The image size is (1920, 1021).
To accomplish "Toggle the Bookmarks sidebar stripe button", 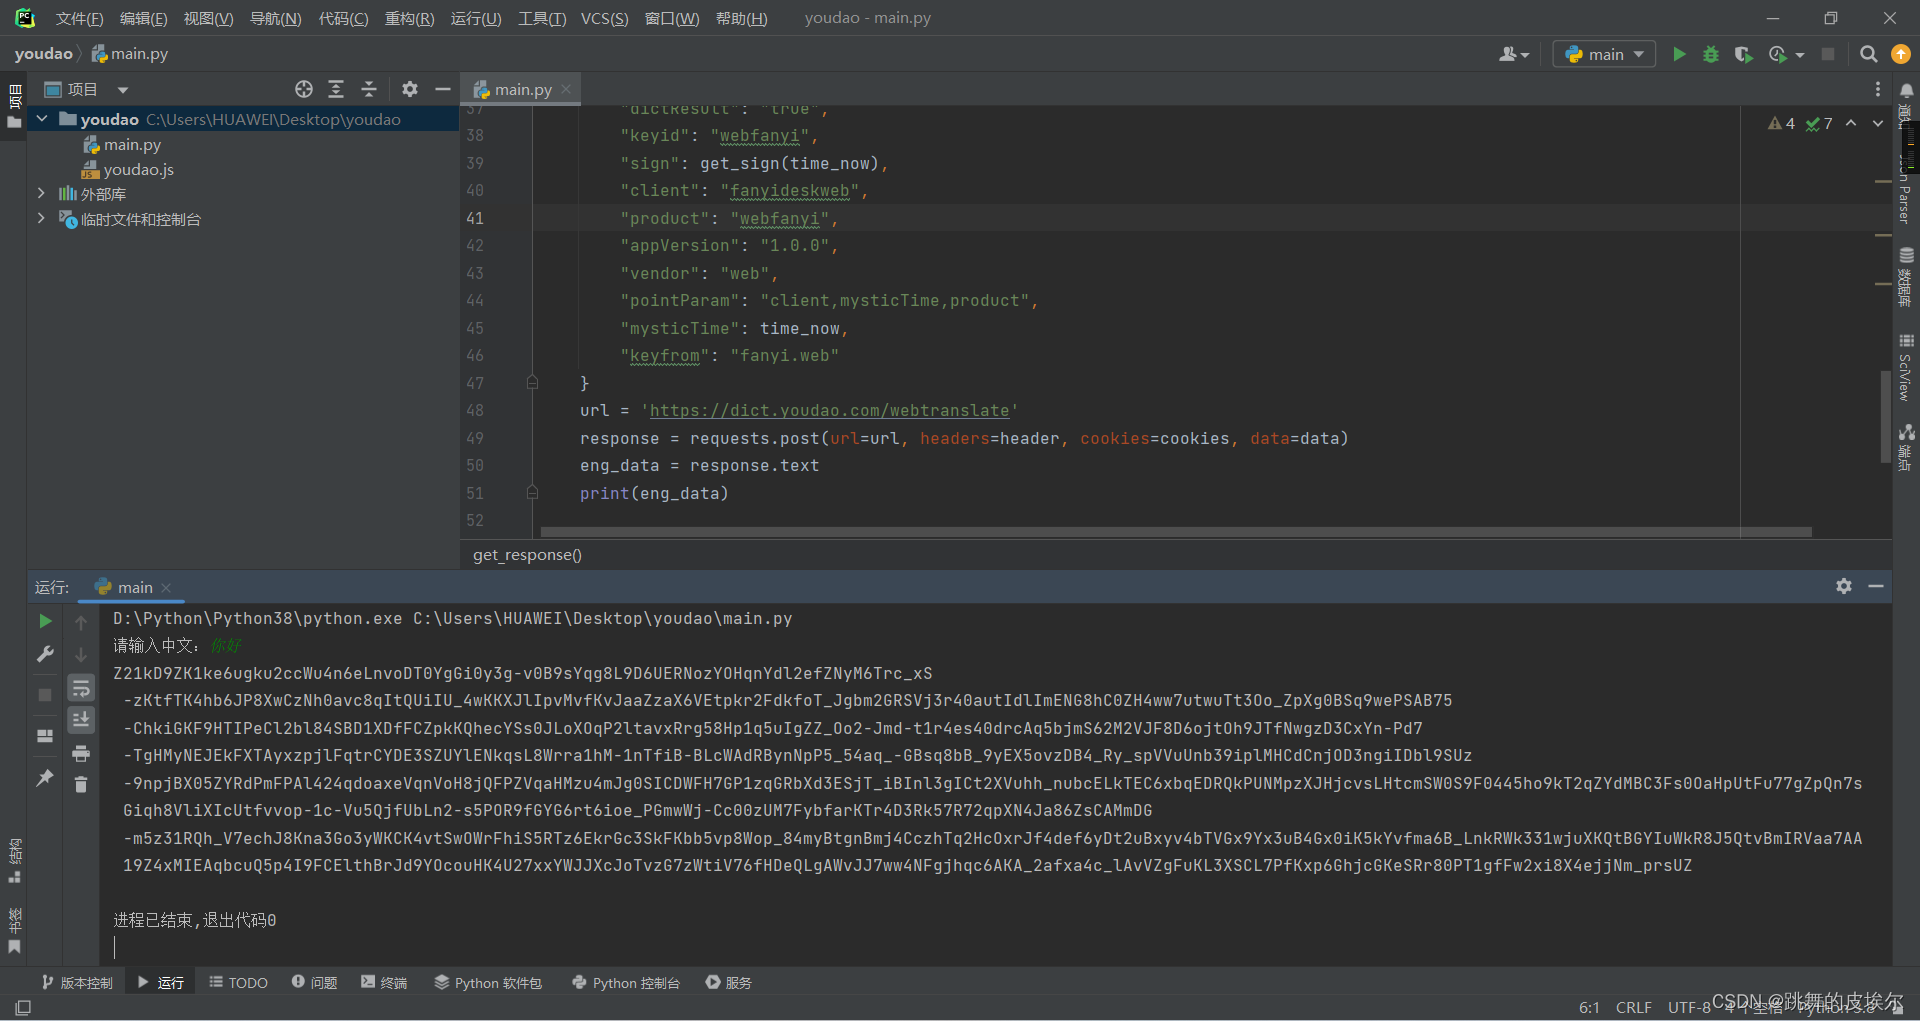I will pos(14,930).
